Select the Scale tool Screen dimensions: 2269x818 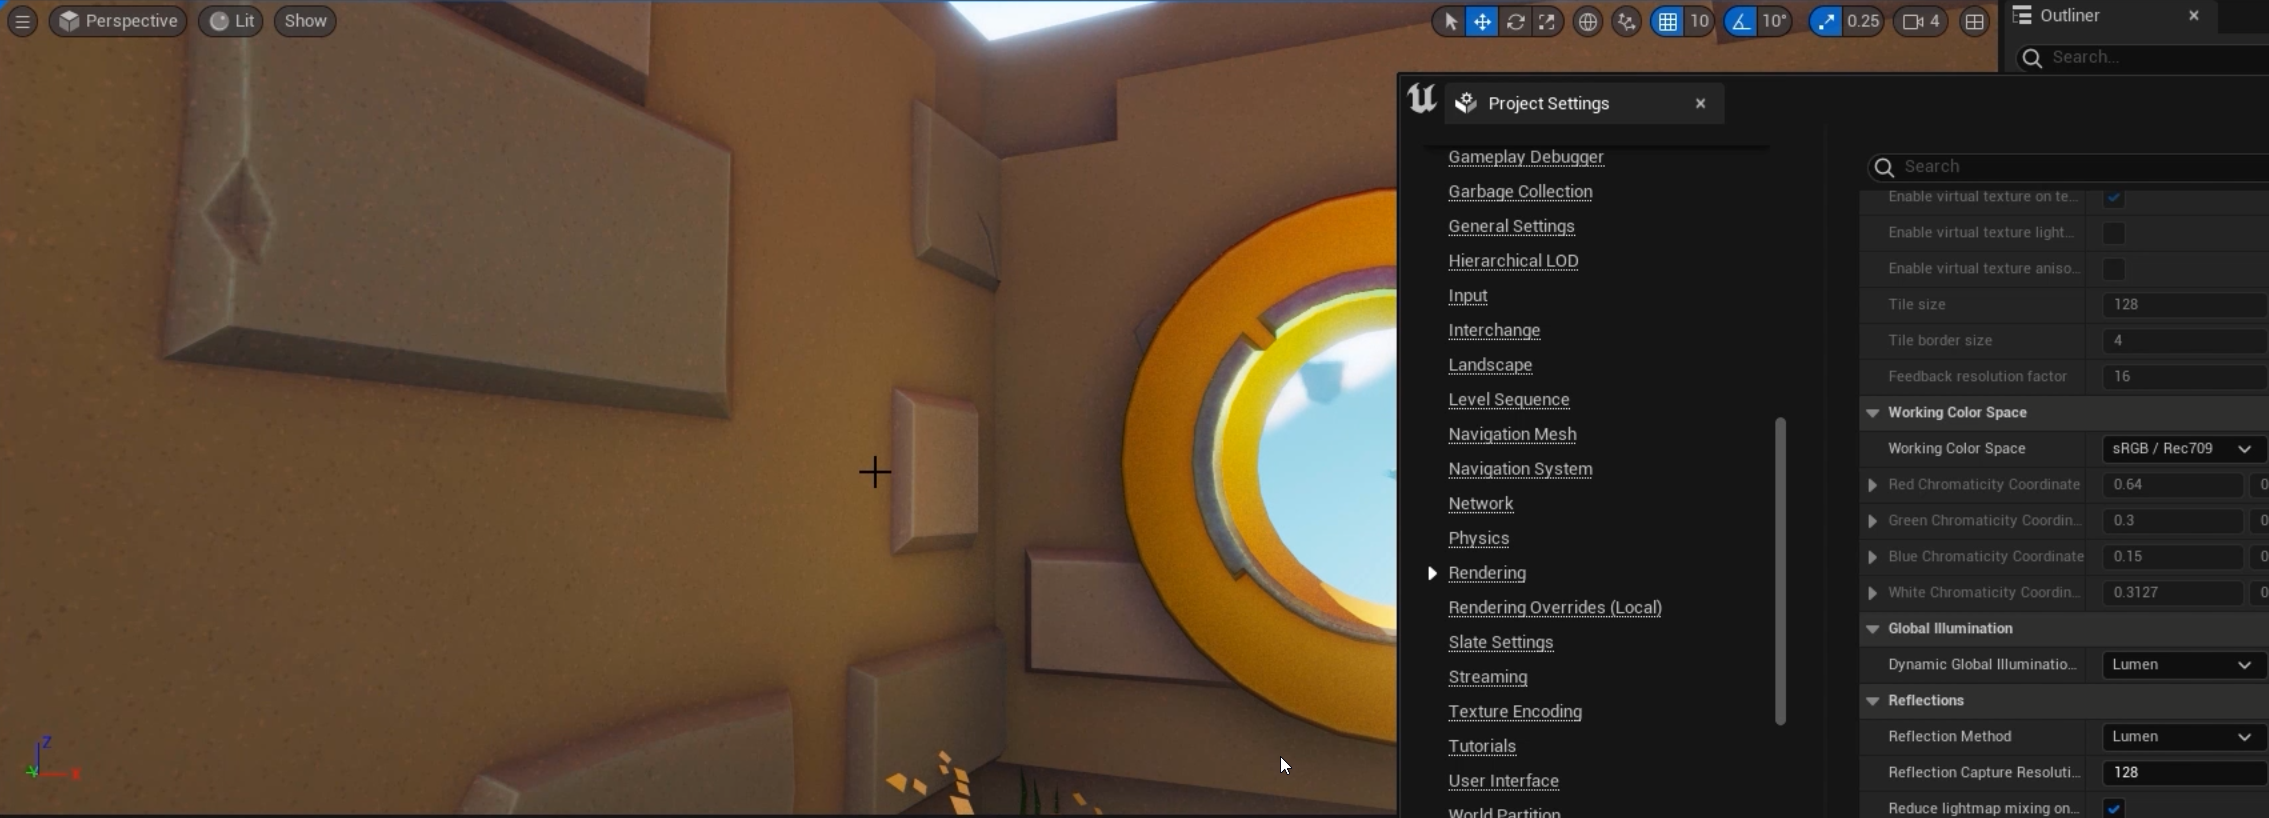[x=1547, y=21]
